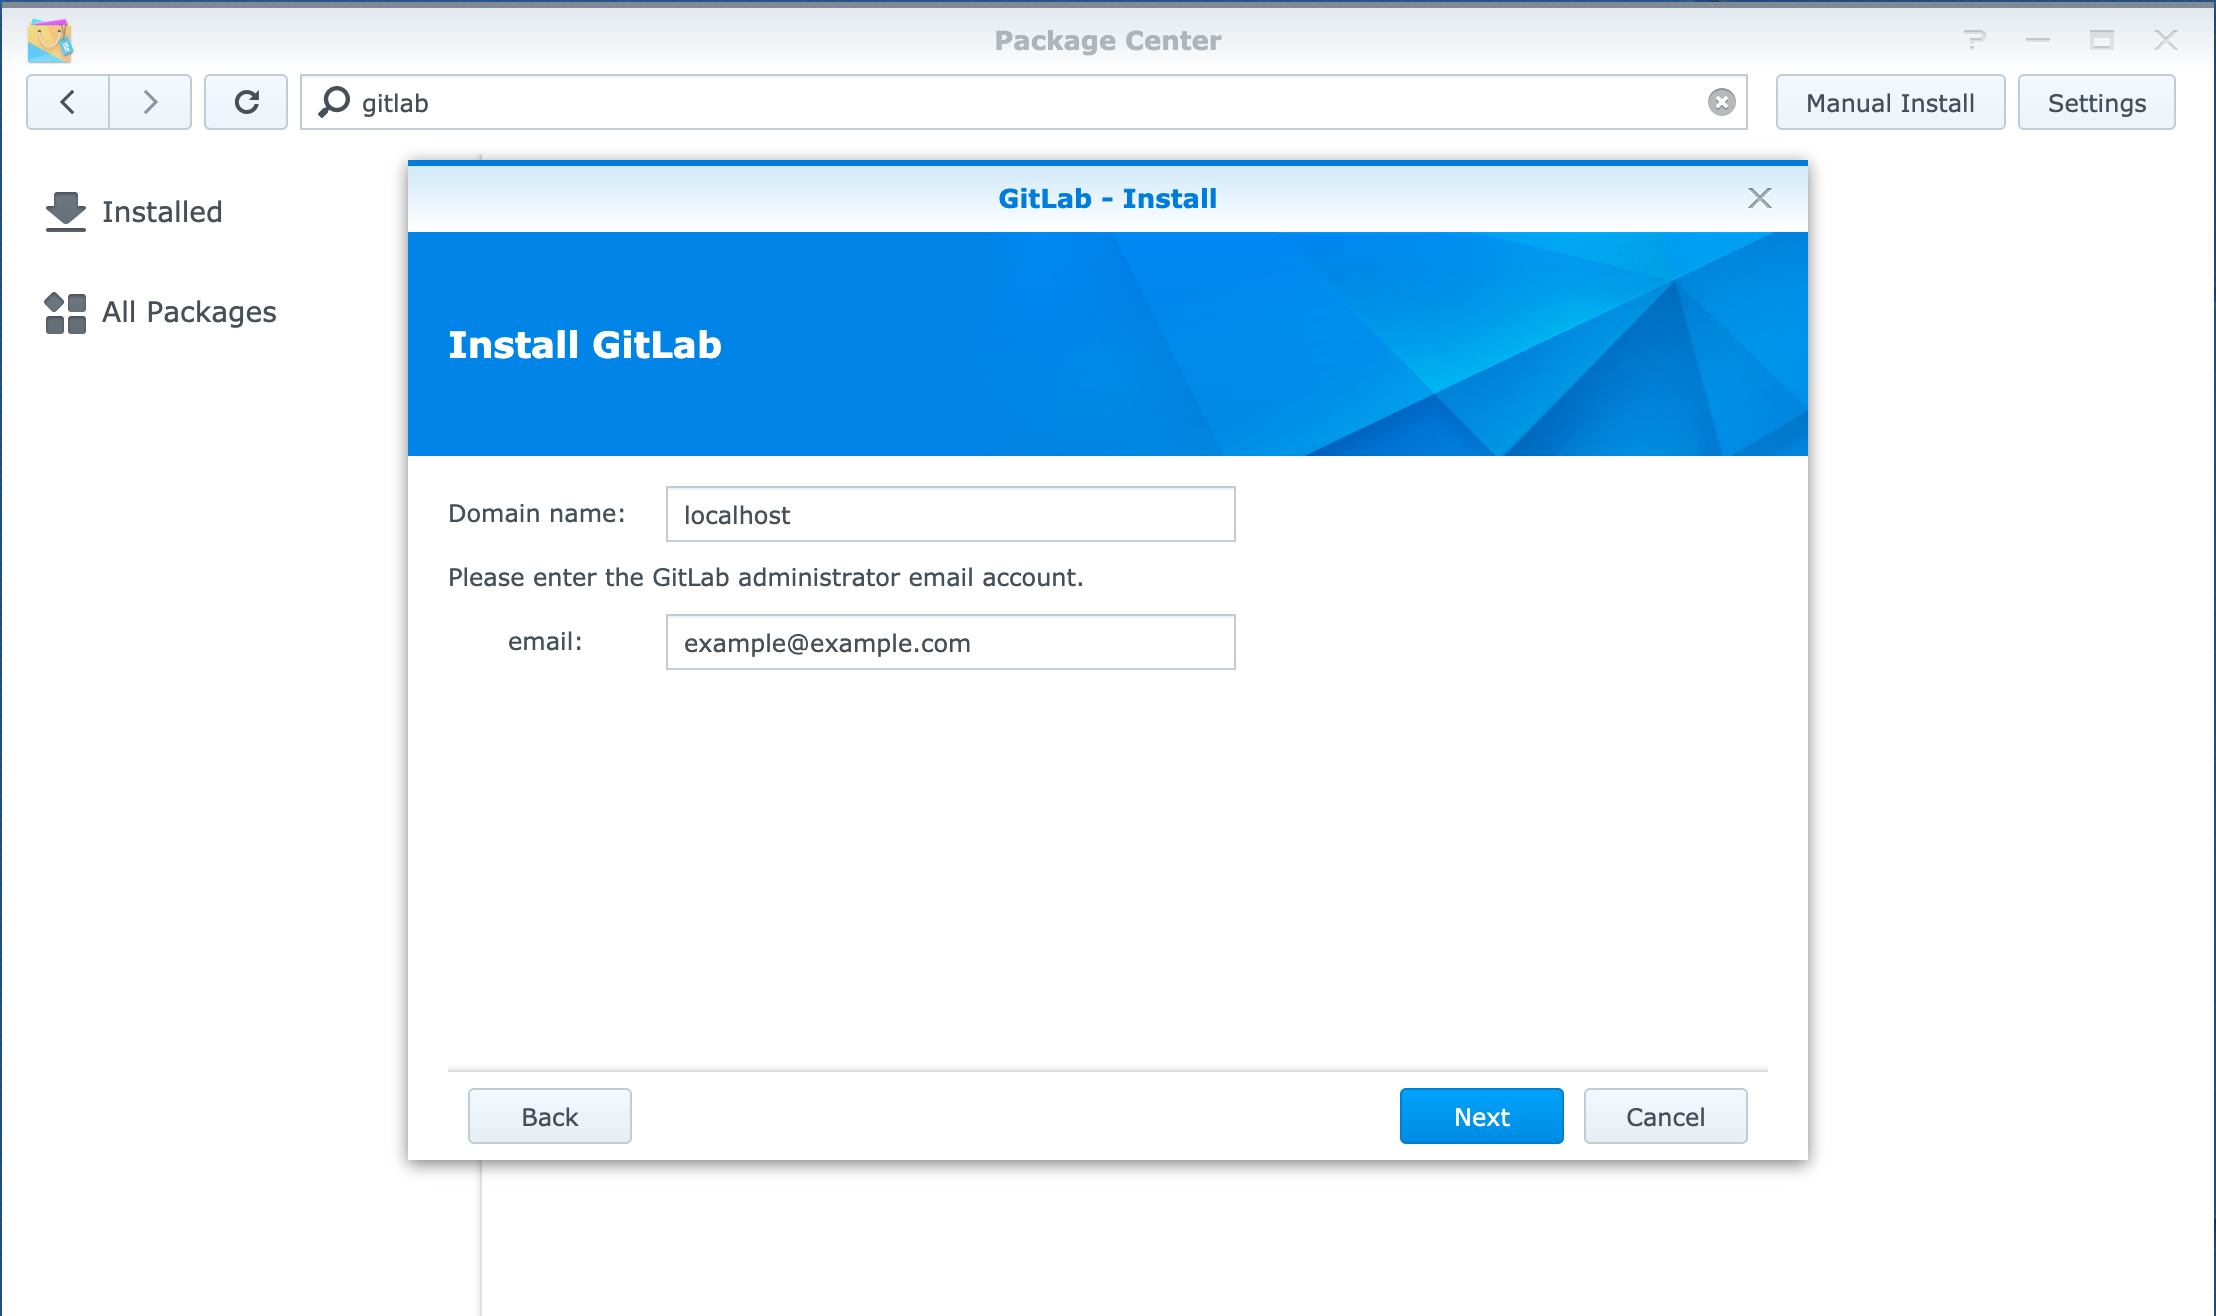The height and width of the screenshot is (1316, 2216).
Task: Click the Manual Install button
Action: [x=1889, y=103]
